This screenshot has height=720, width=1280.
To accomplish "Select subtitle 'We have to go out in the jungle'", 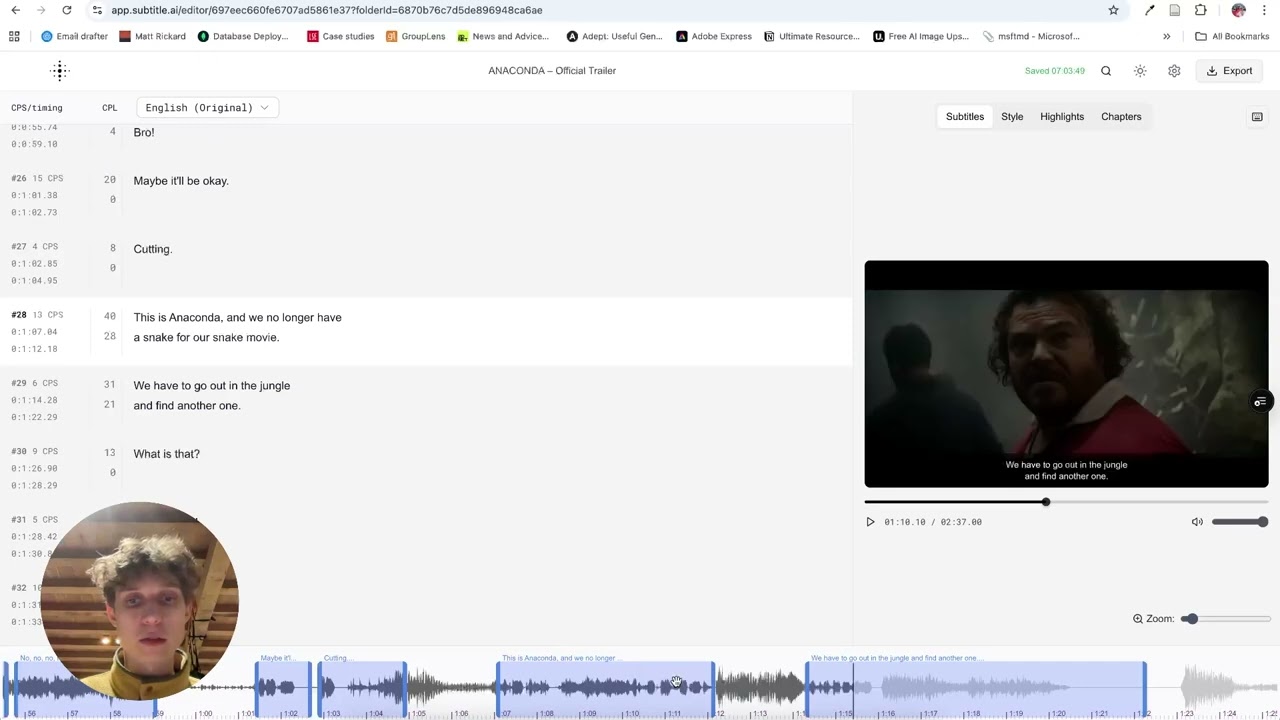I will 212,386.
